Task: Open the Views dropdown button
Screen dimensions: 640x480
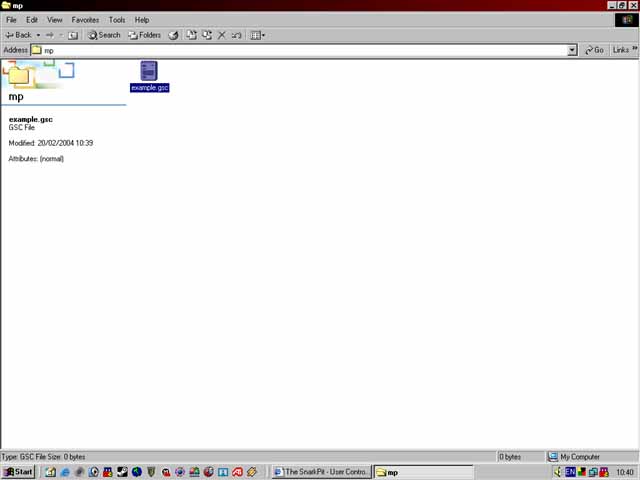Action: pos(257,35)
